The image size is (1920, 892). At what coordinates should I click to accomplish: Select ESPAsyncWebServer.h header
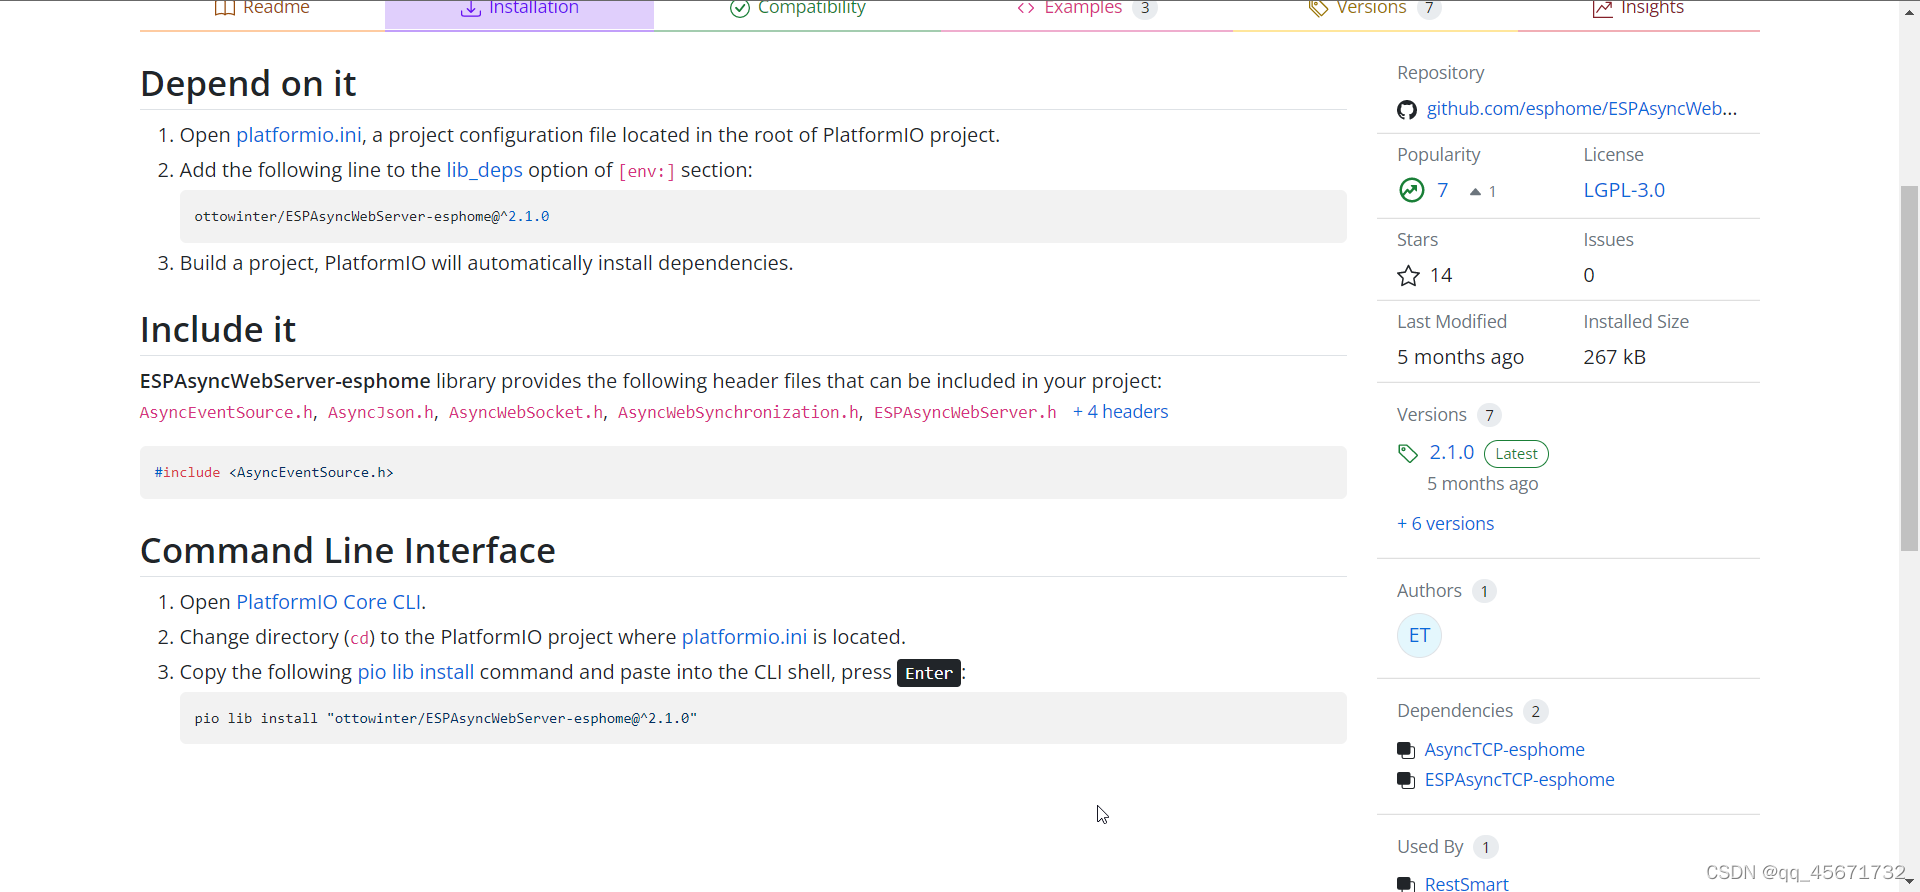[x=965, y=412]
